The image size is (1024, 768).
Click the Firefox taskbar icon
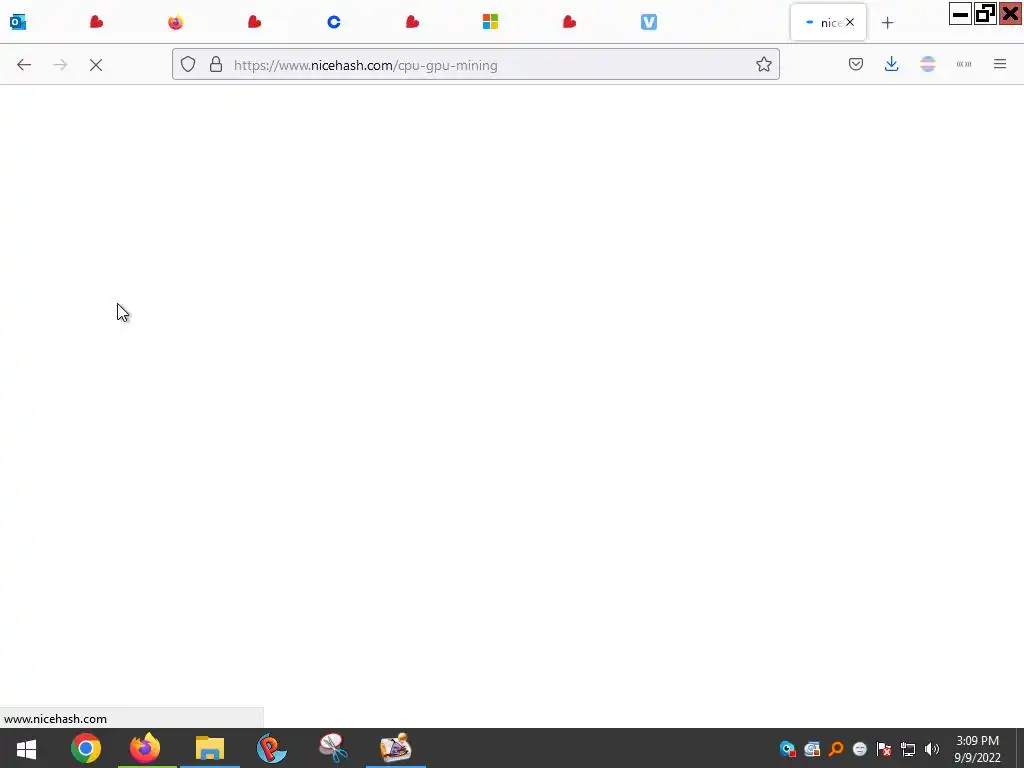click(x=145, y=748)
